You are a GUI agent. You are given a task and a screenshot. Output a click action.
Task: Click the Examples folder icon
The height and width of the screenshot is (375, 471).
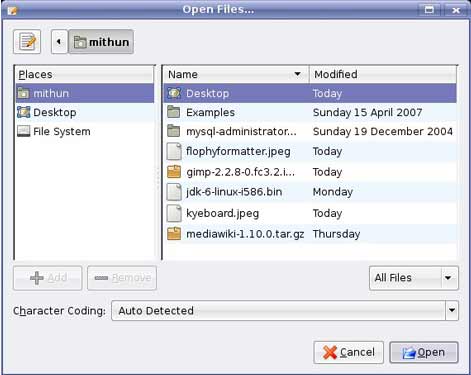(174, 112)
